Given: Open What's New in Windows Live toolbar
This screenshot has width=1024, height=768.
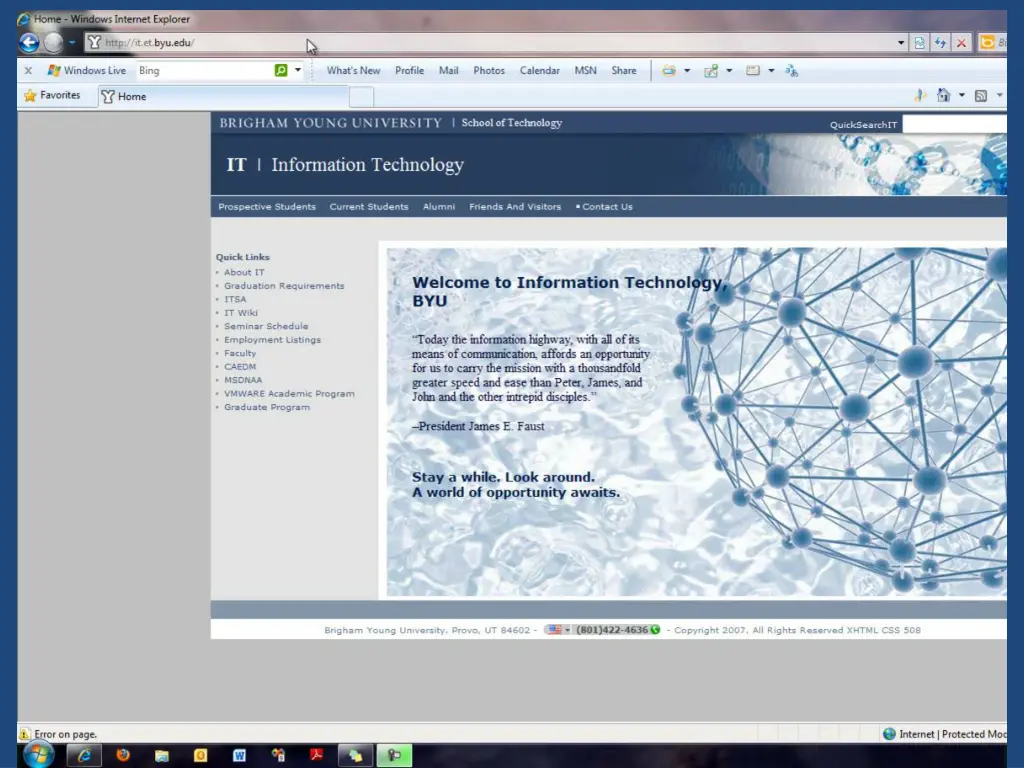Looking at the screenshot, I should pyautogui.click(x=353, y=71).
